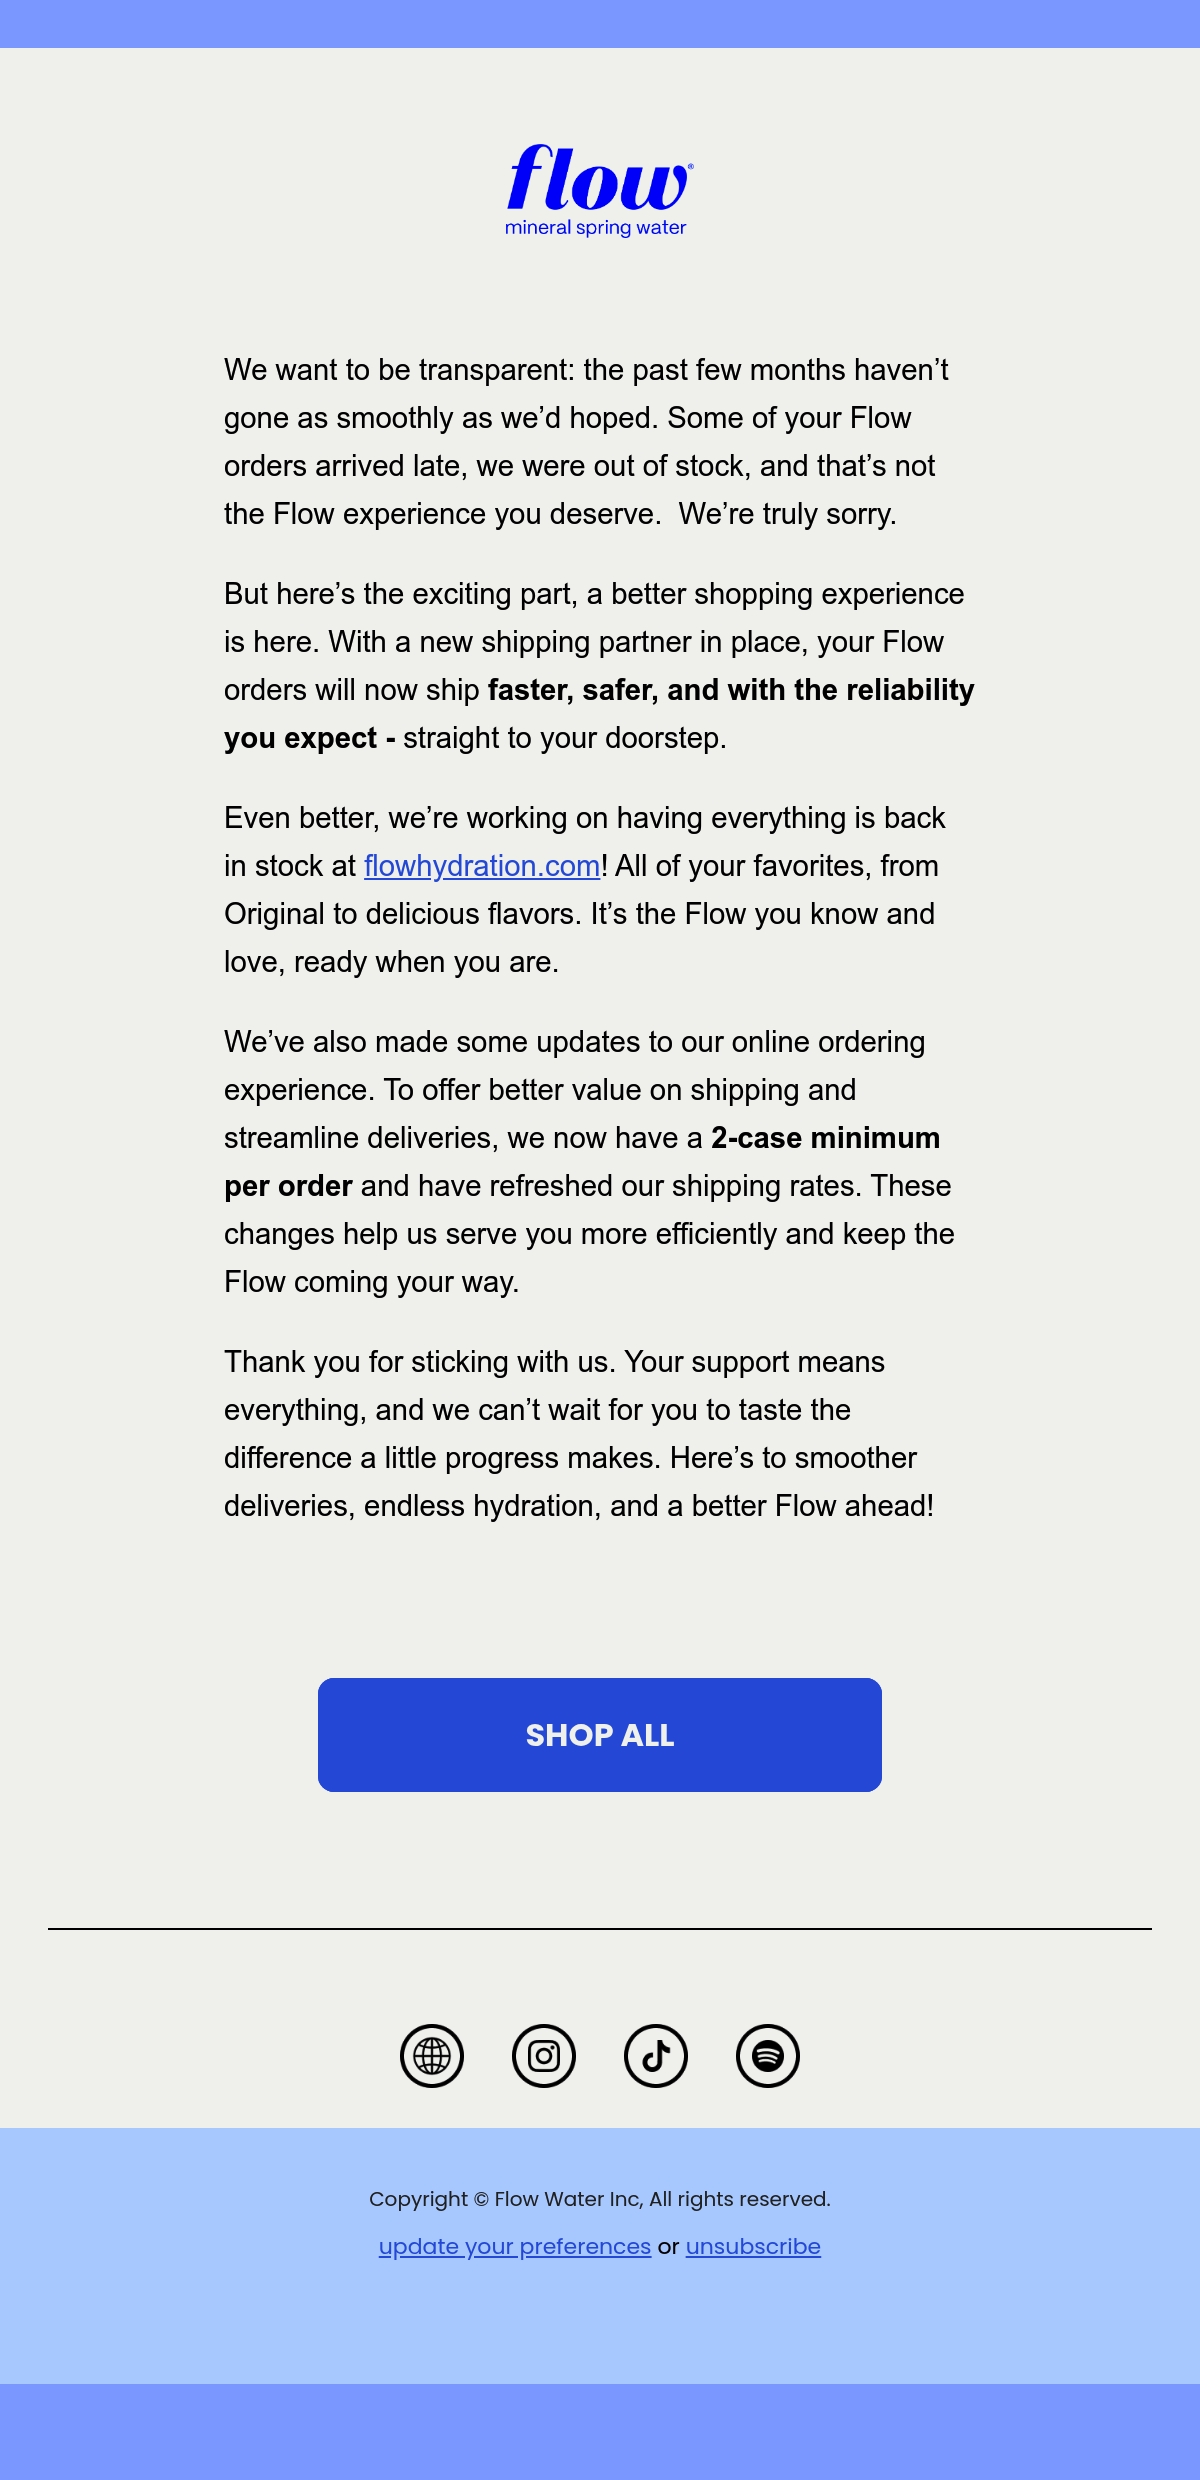This screenshot has width=1200, height=2480.
Task: Open the TikTok social icon
Action: tap(656, 2056)
